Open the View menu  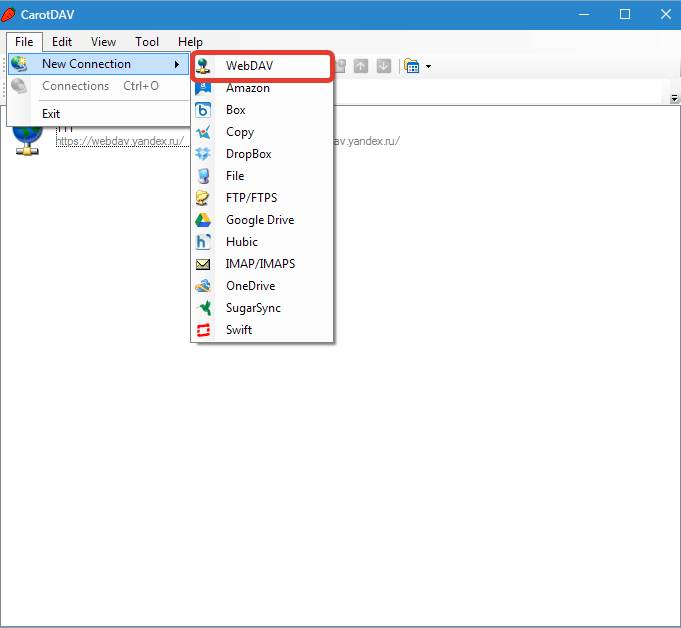tap(103, 42)
